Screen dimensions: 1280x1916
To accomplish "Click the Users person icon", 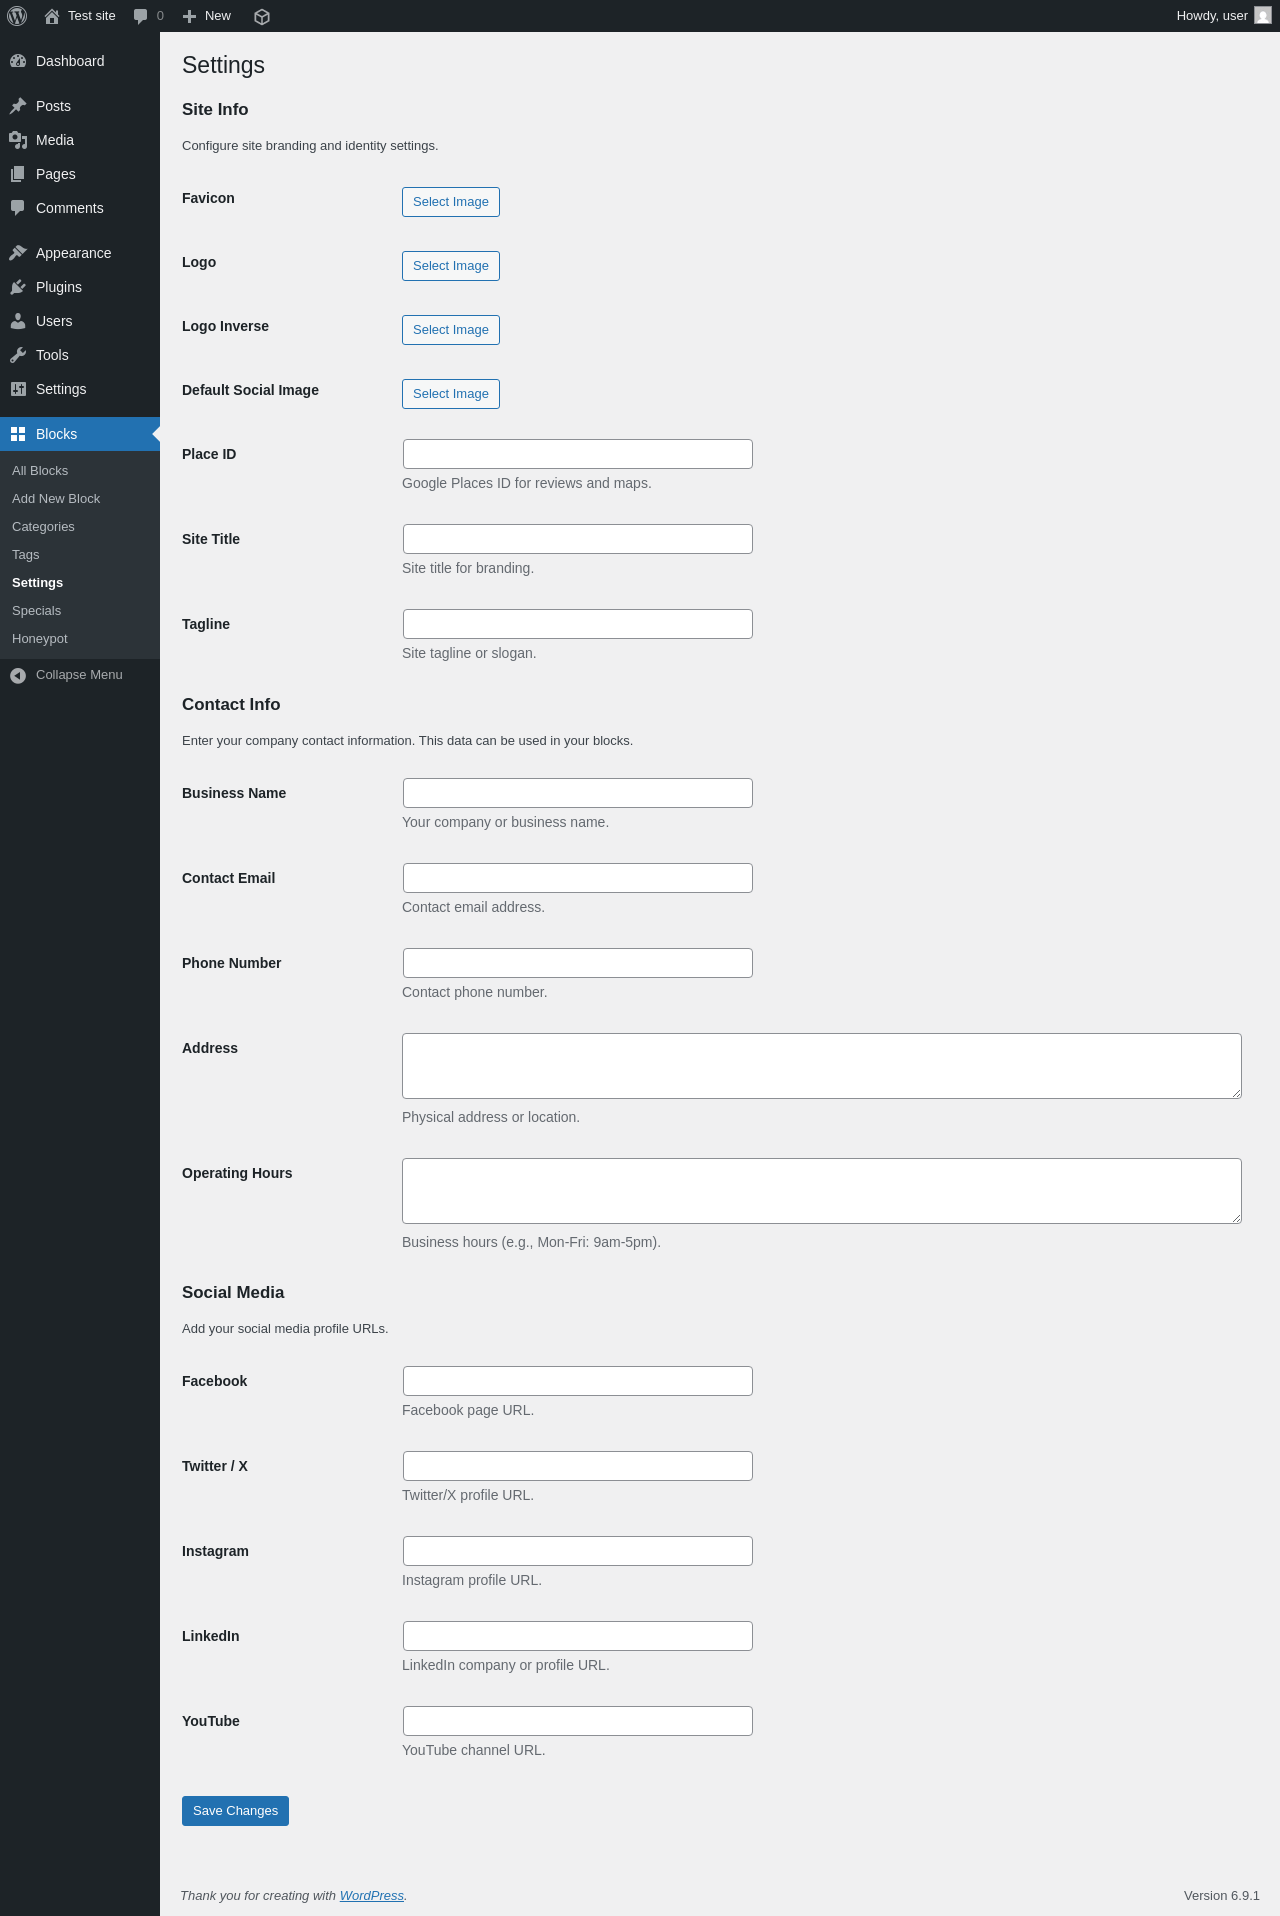I will pos(18,321).
